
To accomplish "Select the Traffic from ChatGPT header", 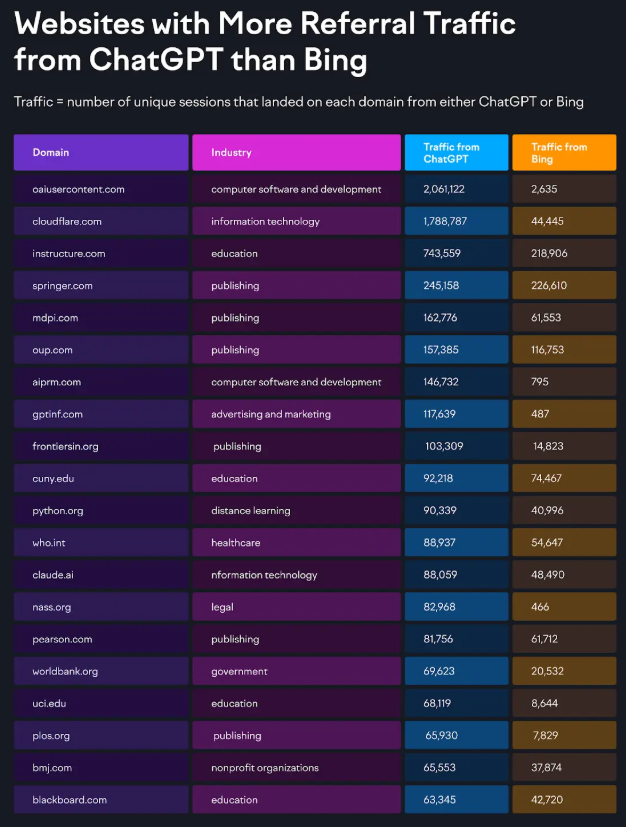I will pyautogui.click(x=455, y=153).
